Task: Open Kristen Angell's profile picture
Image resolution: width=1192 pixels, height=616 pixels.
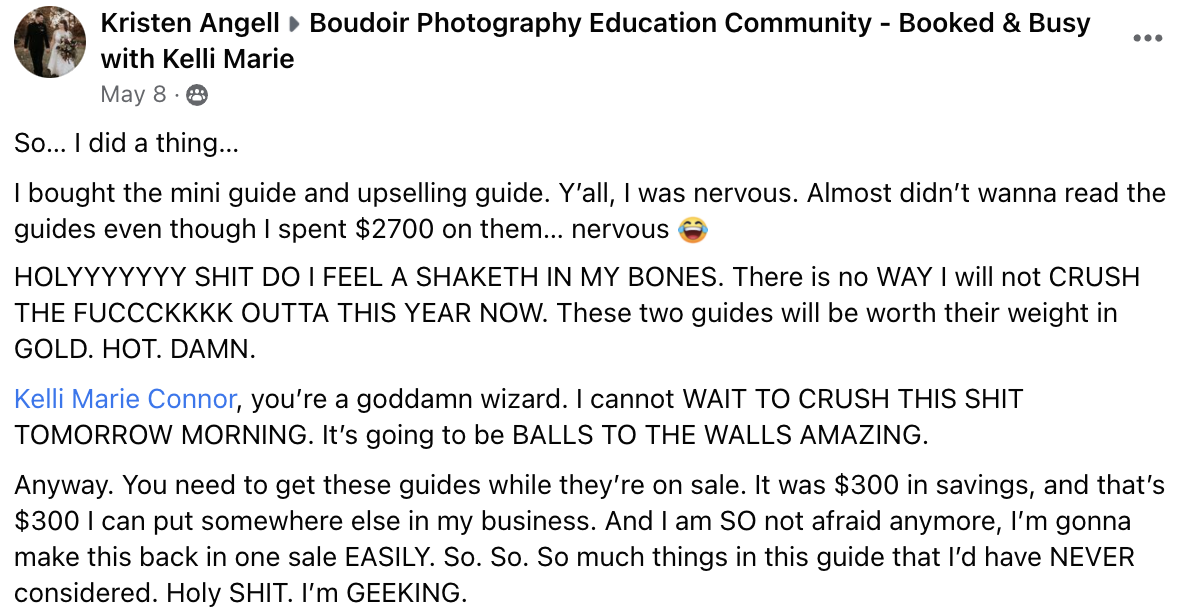Action: tap(50, 42)
